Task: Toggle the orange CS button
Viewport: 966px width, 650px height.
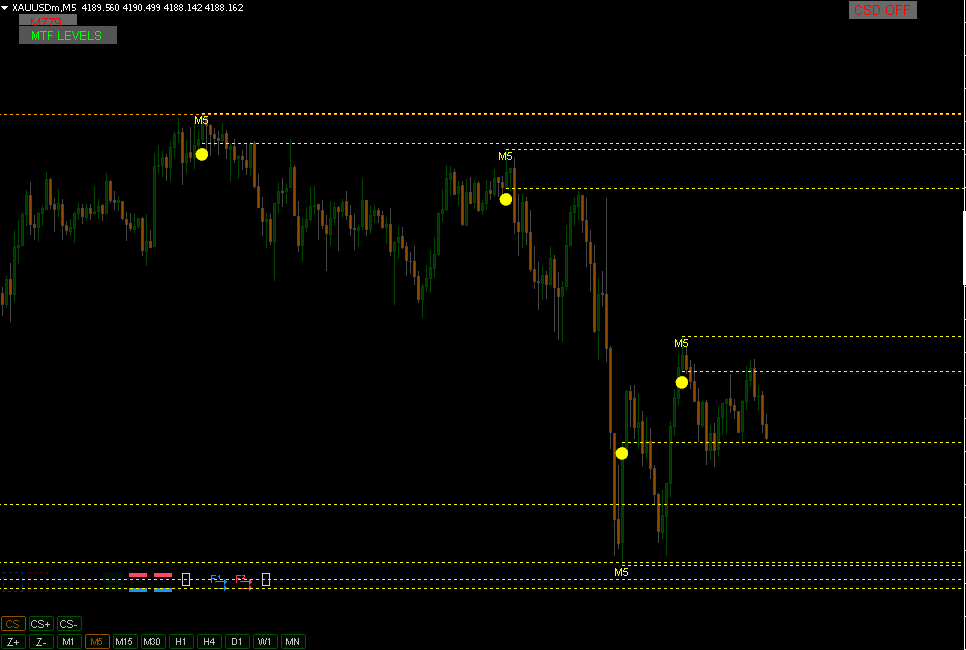Action: click(x=13, y=624)
